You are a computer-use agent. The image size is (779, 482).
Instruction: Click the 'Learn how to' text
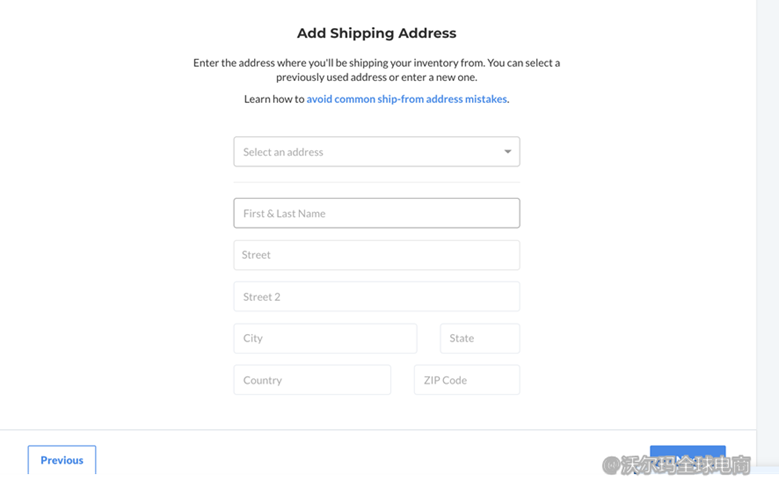274,99
